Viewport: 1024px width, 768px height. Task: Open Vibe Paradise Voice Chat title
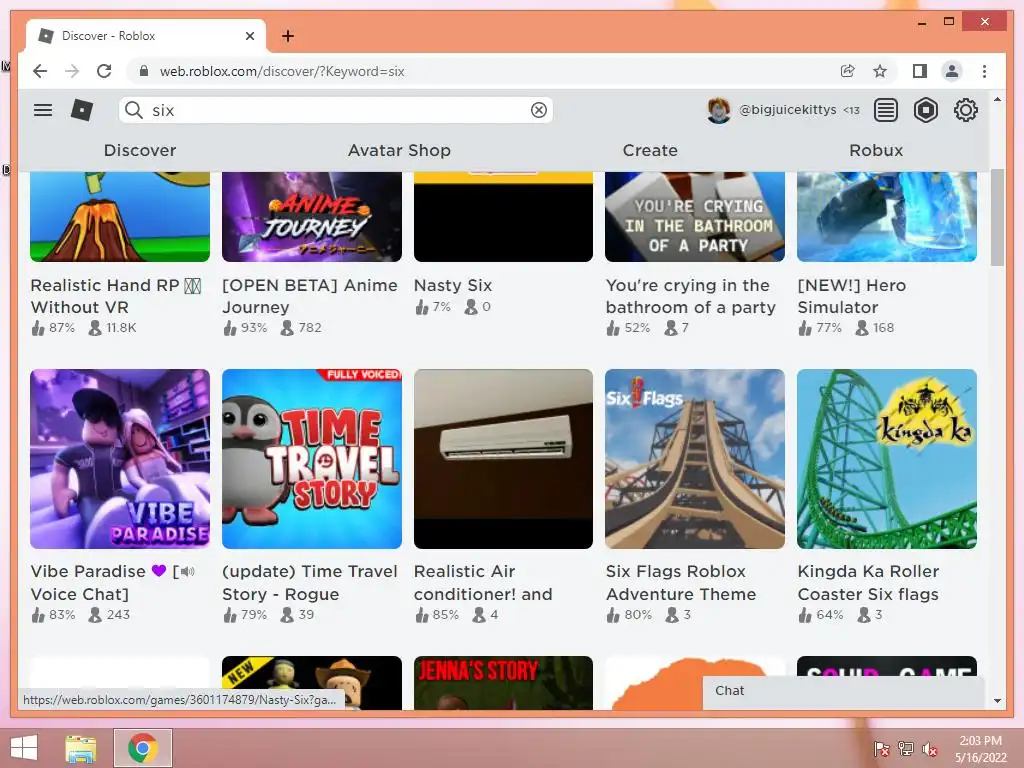click(x=112, y=583)
